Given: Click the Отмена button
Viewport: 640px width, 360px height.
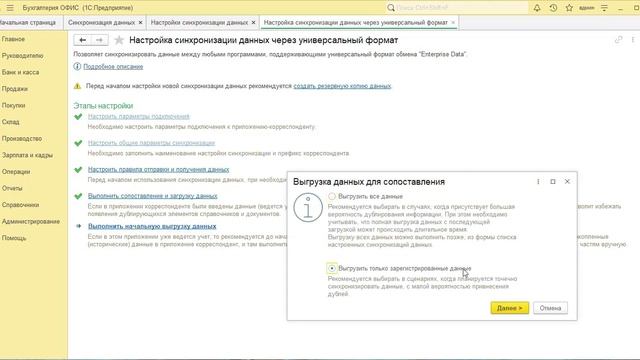Looking at the screenshot, I should [550, 308].
